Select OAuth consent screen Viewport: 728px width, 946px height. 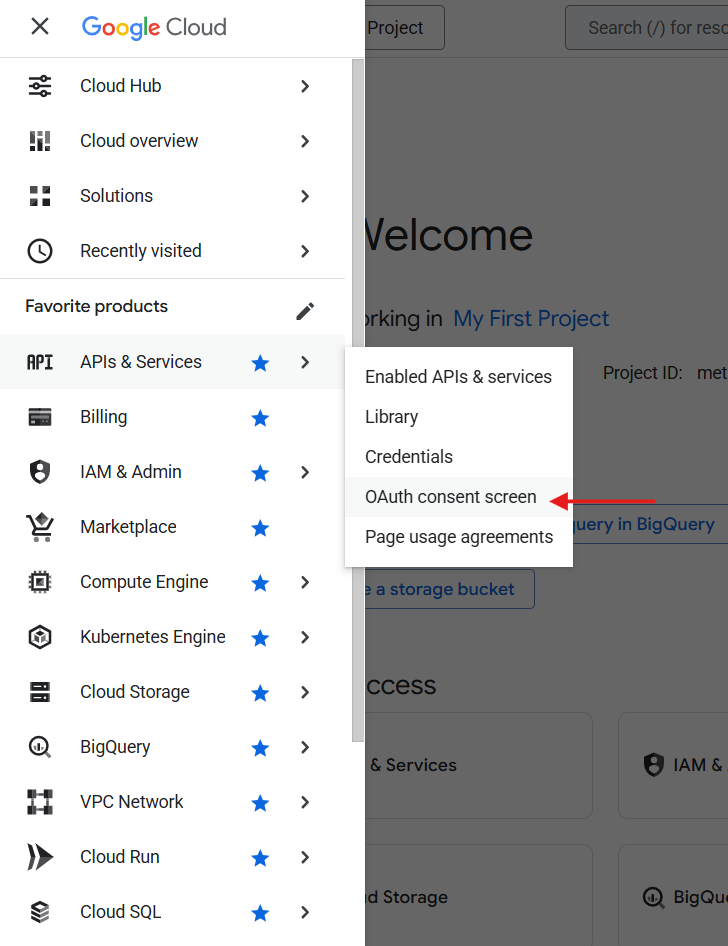pyautogui.click(x=450, y=496)
